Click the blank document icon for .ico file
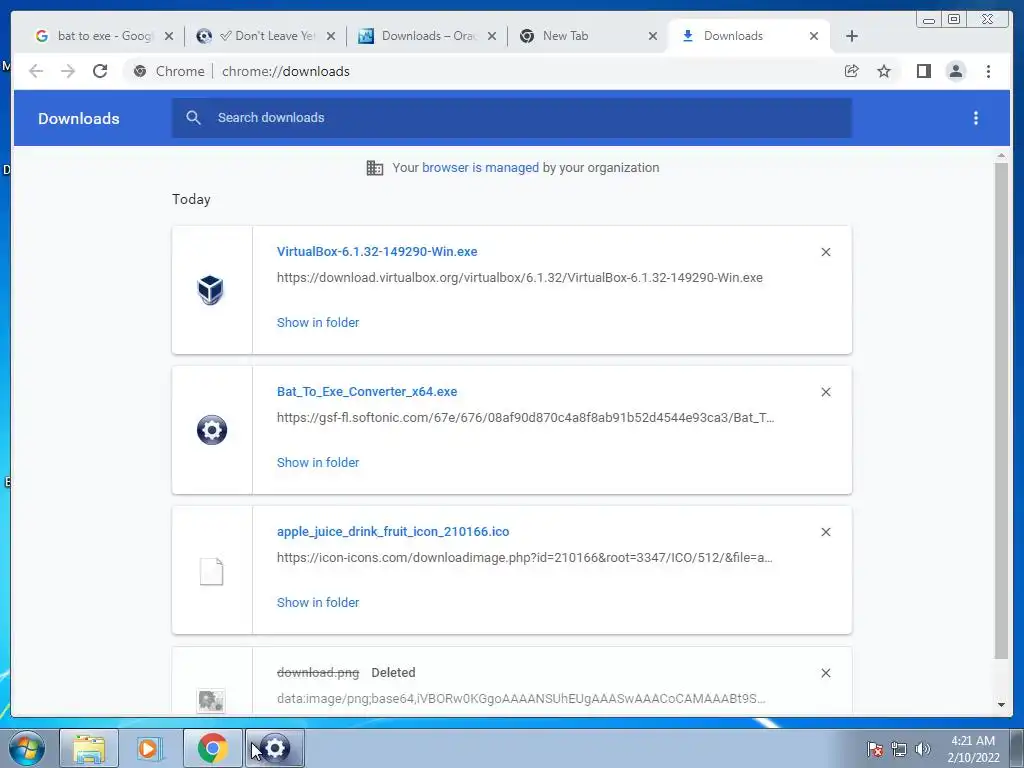Viewport: 1024px width, 768px height. click(211, 571)
